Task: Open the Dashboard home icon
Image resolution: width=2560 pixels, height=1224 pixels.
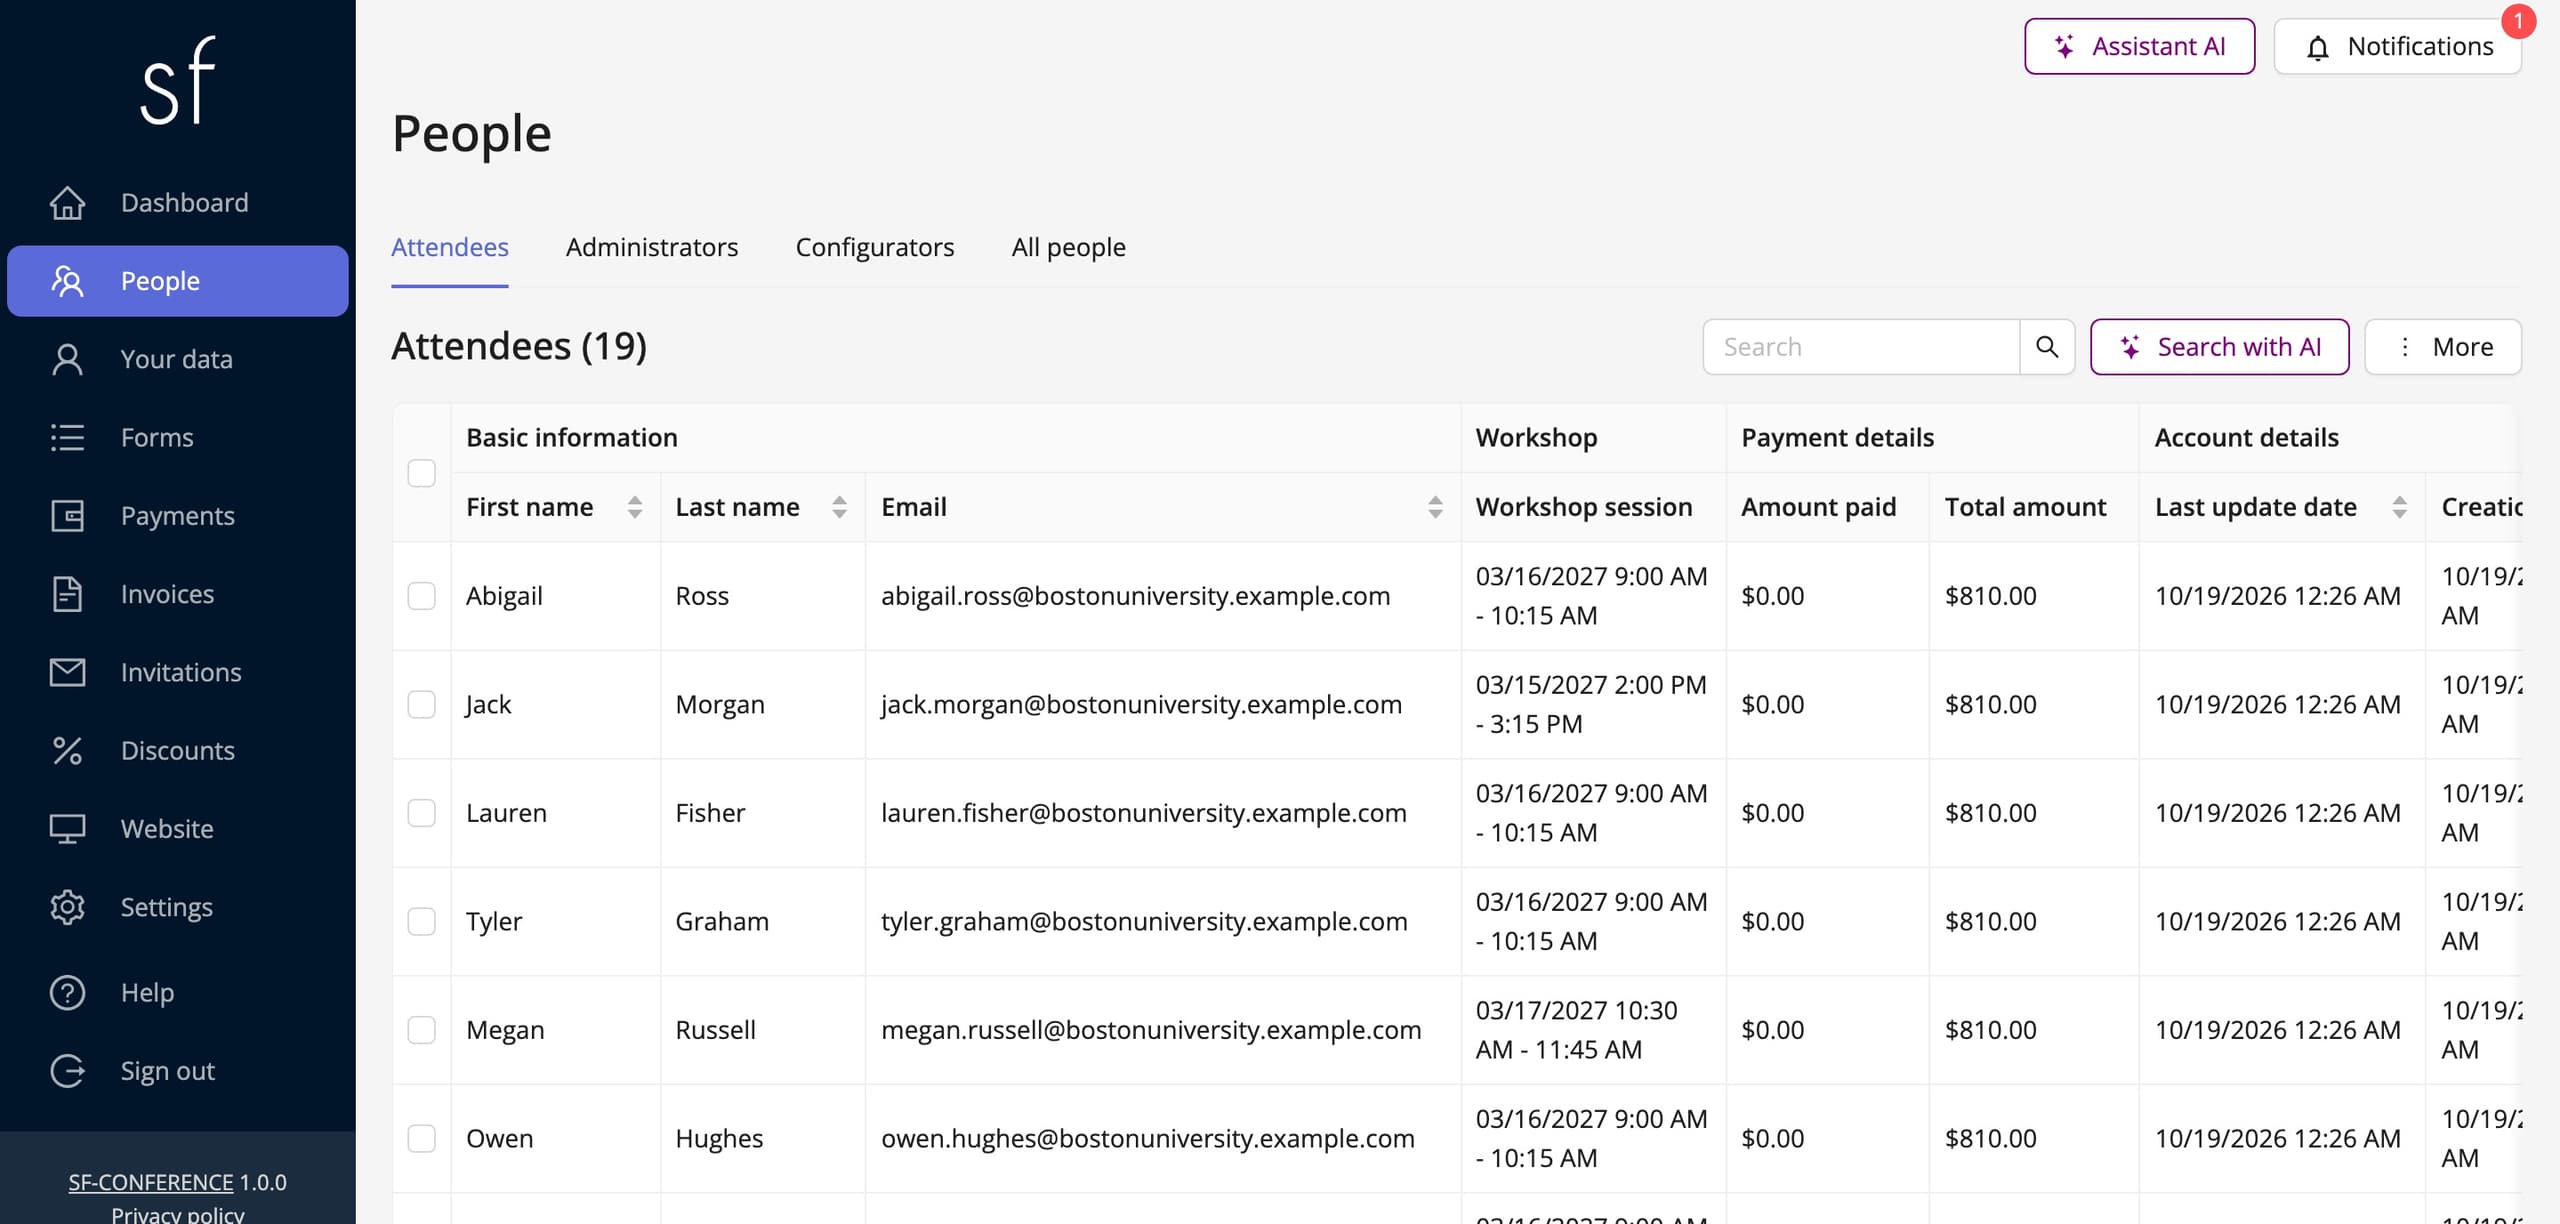Action: pos(67,203)
